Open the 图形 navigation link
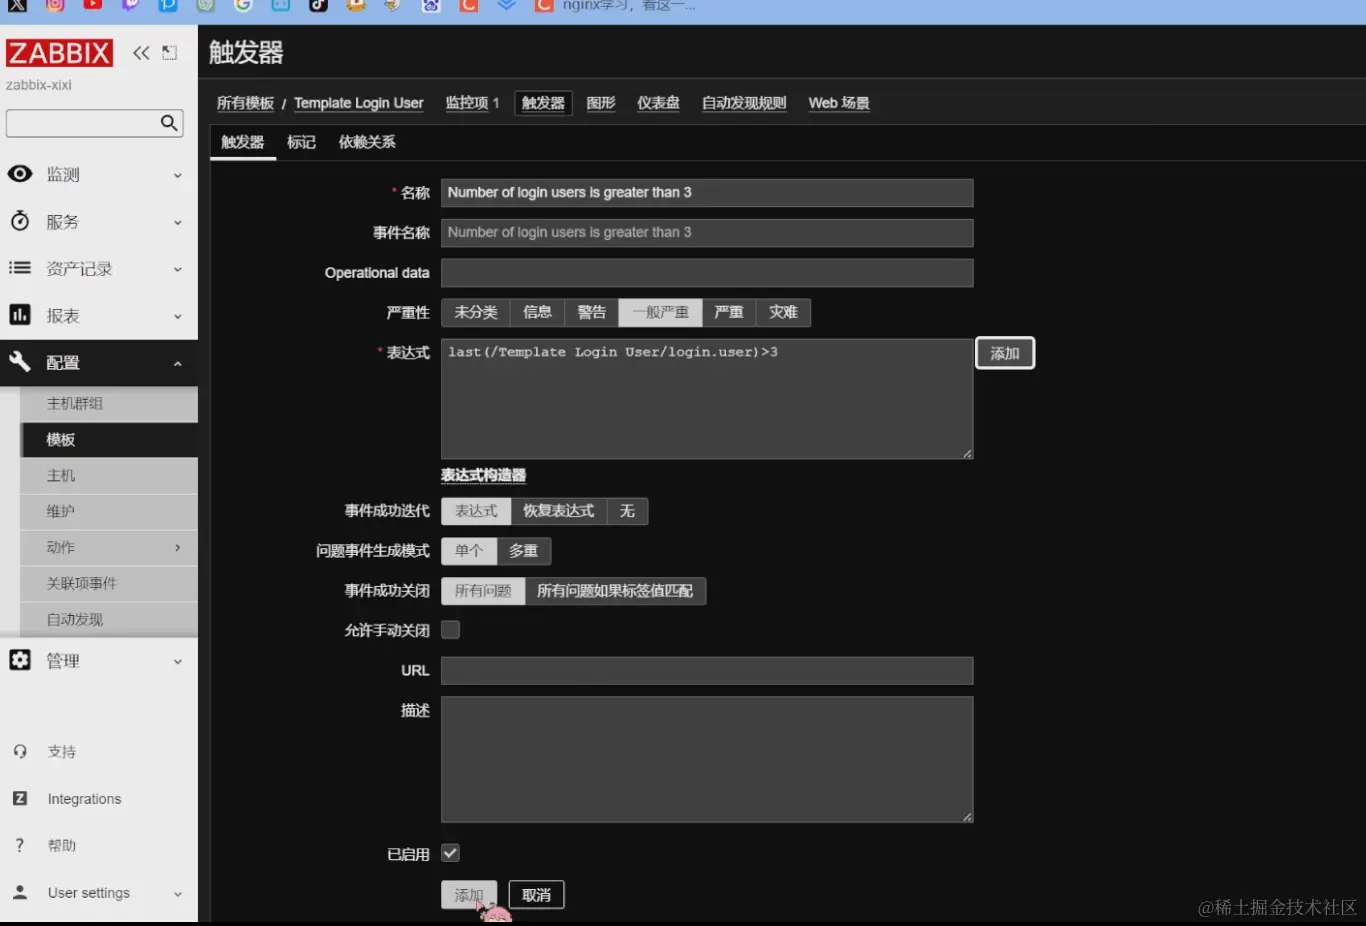The width and height of the screenshot is (1366, 926). [601, 103]
